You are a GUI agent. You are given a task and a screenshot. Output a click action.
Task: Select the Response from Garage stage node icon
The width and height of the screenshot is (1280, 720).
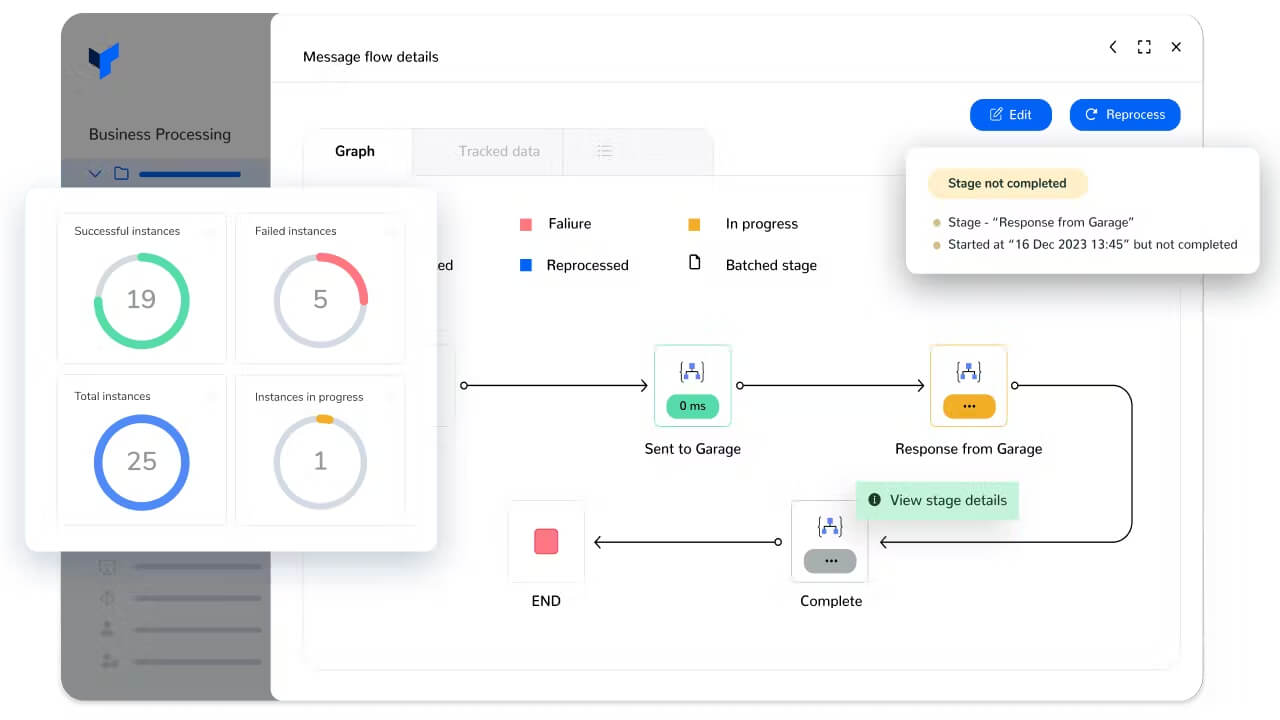click(x=968, y=372)
